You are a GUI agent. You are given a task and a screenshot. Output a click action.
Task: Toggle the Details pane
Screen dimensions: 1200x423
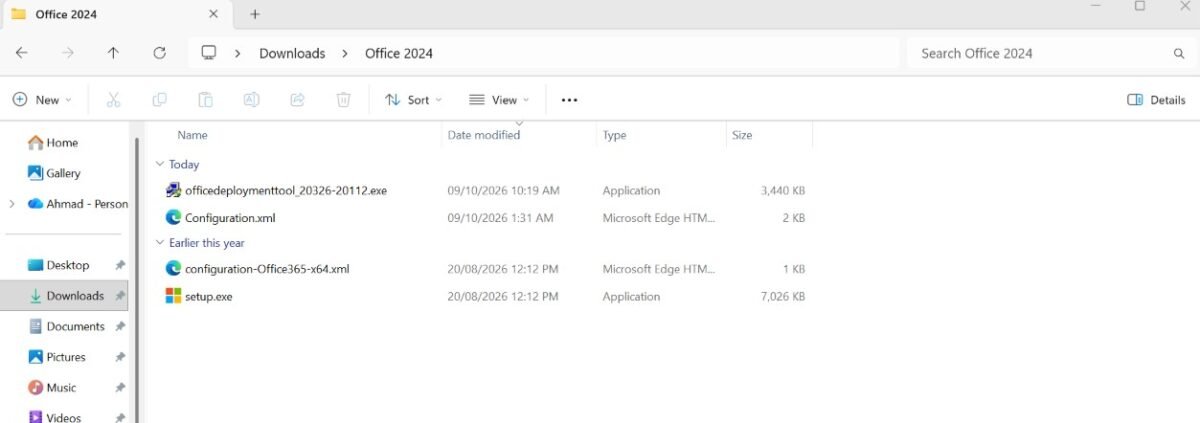coord(1156,100)
